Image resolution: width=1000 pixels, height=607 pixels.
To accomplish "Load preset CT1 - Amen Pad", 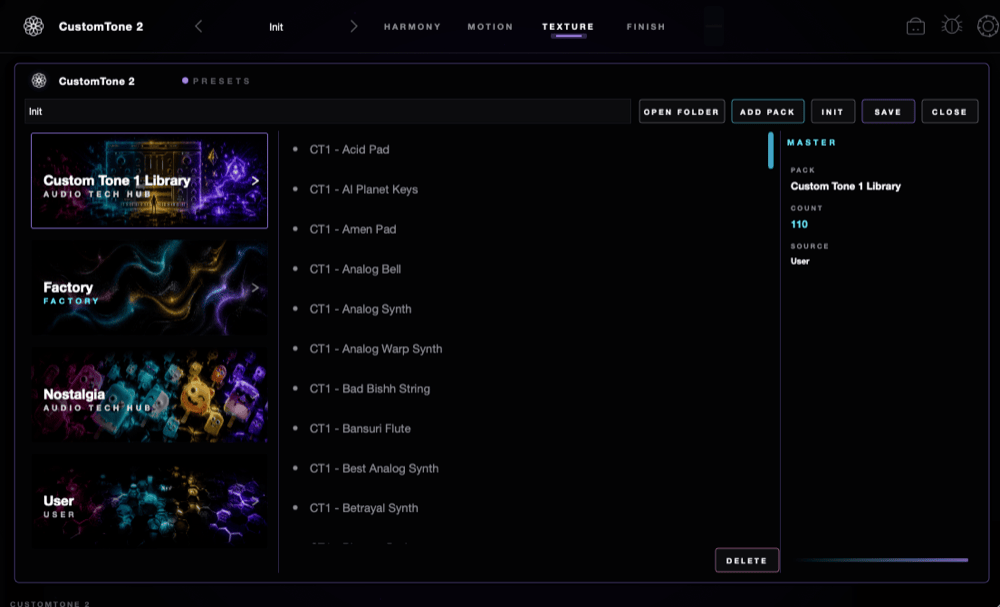I will [353, 229].
